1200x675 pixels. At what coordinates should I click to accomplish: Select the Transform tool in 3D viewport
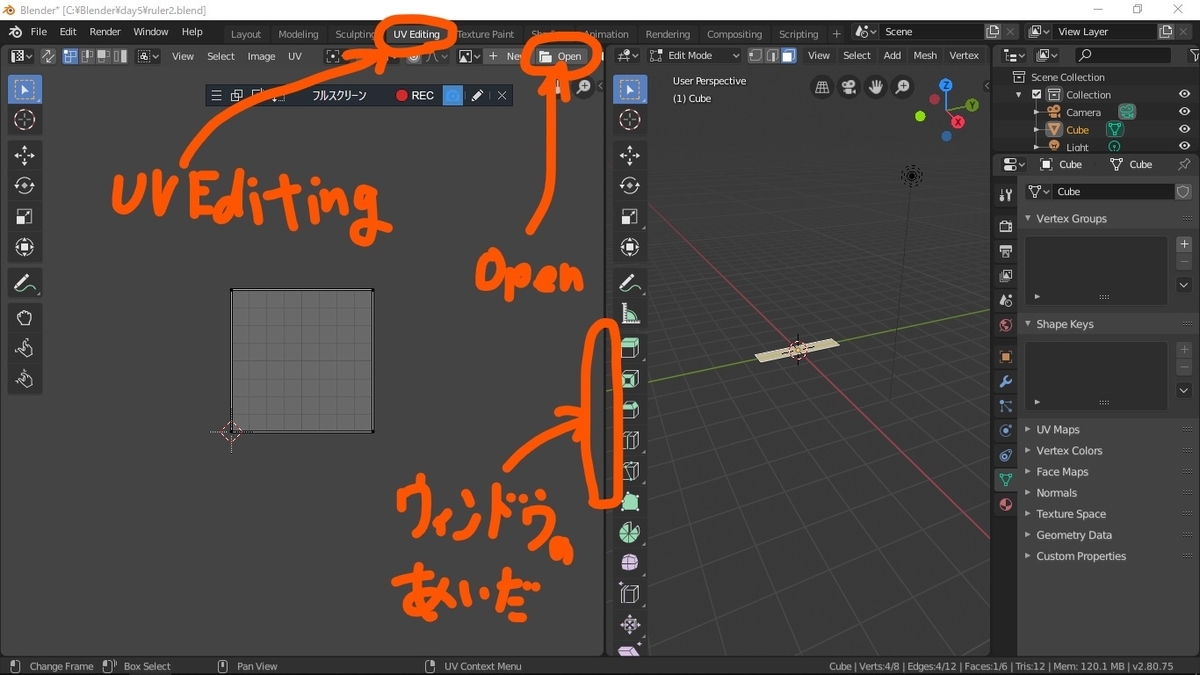point(630,247)
